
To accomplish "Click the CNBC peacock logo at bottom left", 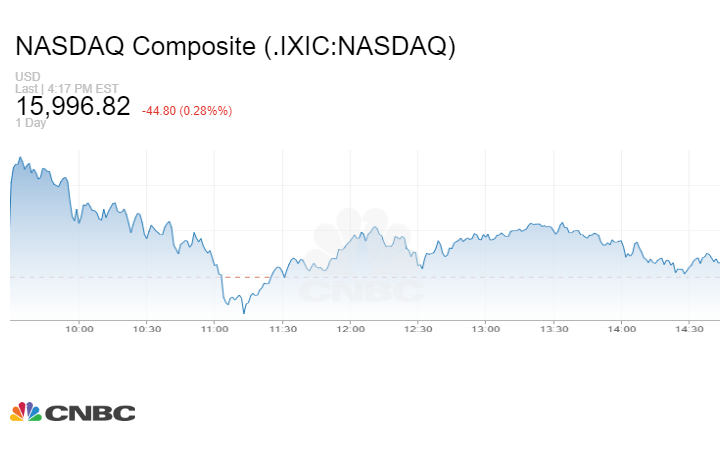I will coord(72,412).
